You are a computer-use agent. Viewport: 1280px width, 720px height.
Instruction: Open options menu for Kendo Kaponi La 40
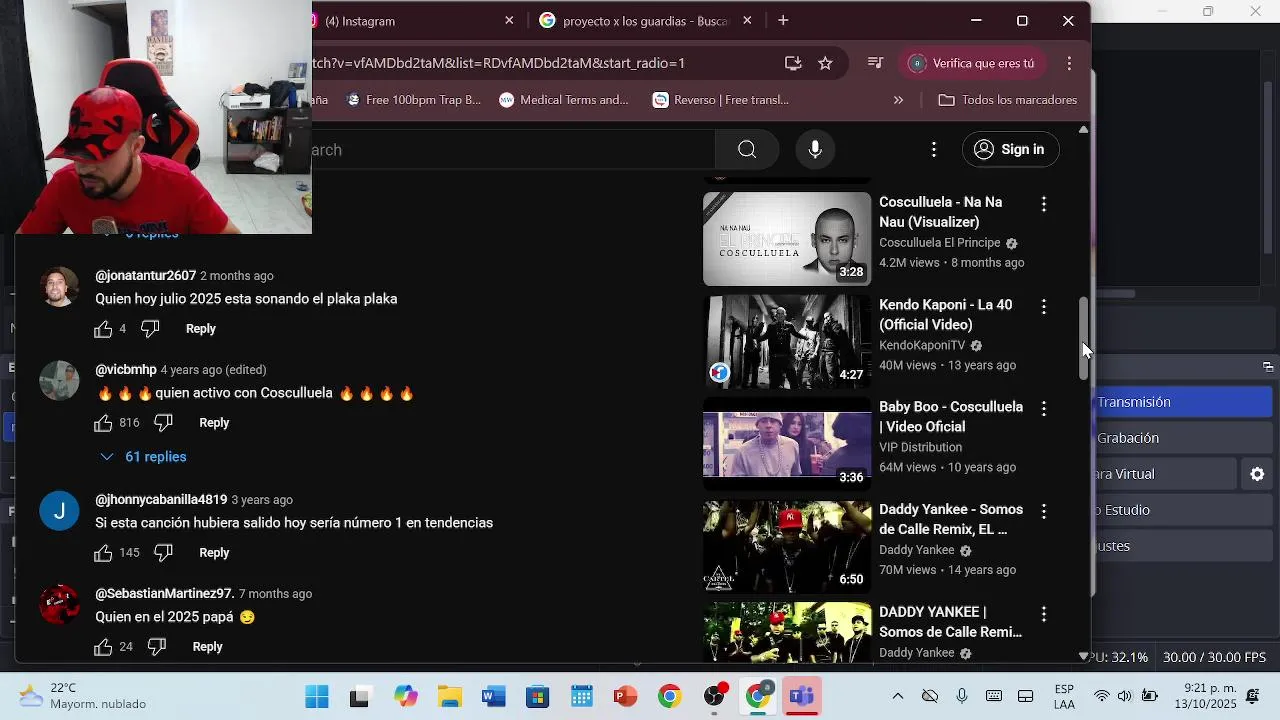(1044, 307)
